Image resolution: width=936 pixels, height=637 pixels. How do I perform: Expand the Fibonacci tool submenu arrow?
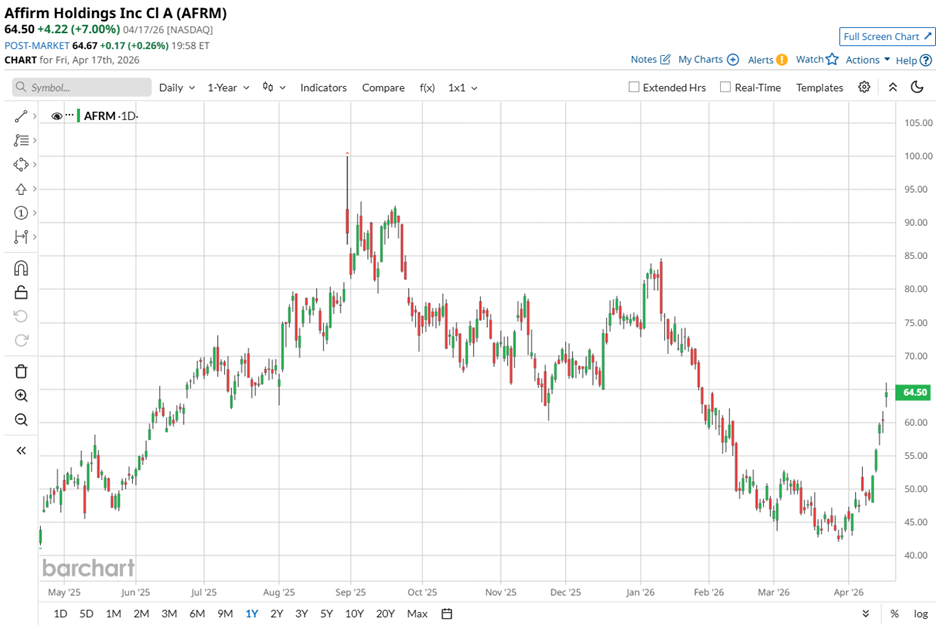pyautogui.click(x=35, y=140)
